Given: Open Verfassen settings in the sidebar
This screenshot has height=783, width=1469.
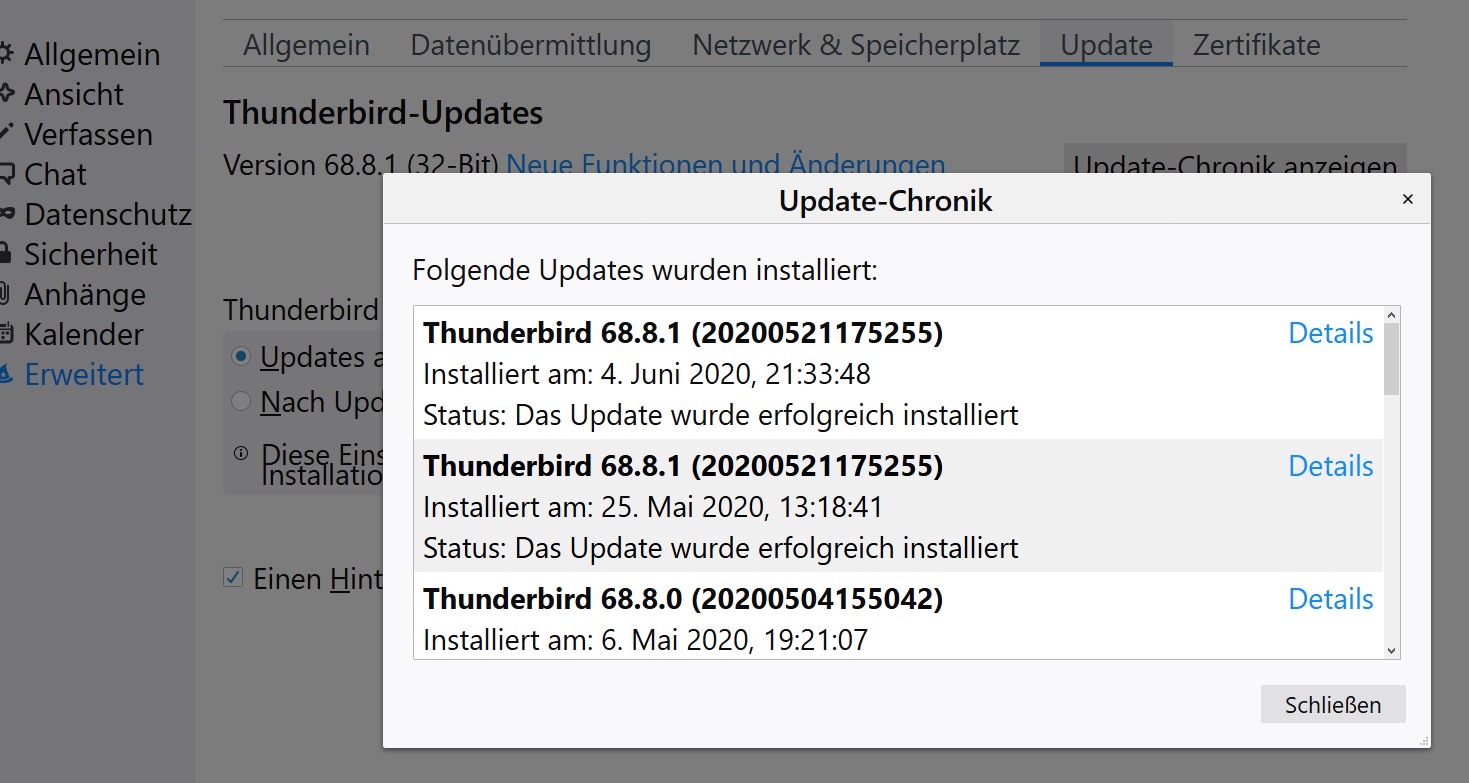Looking at the screenshot, I should [x=88, y=134].
